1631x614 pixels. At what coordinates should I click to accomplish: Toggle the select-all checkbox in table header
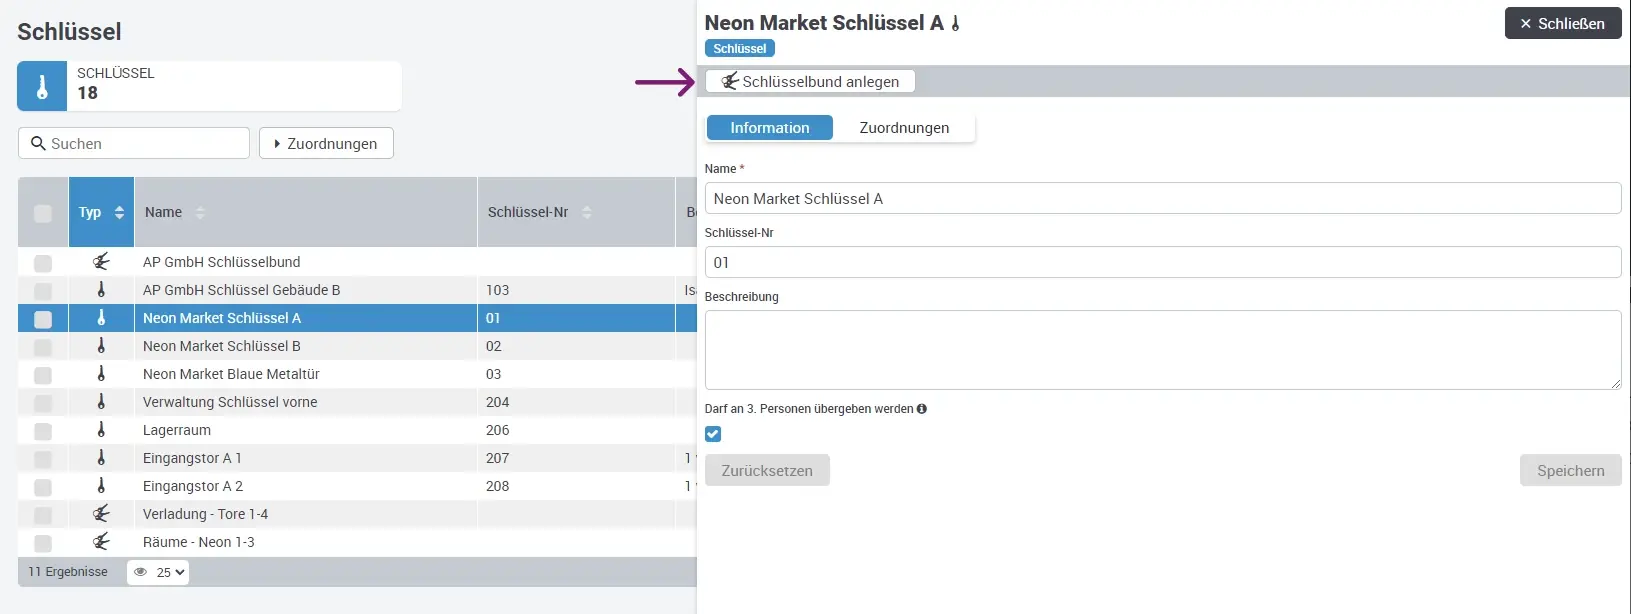[43, 213]
